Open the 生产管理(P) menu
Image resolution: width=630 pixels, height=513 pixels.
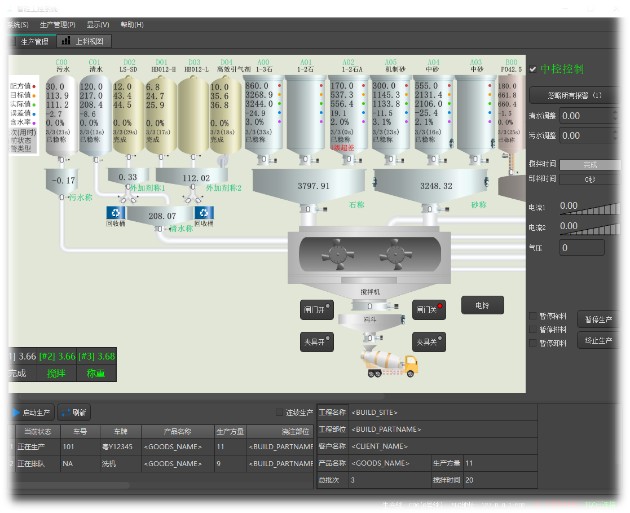57,24
